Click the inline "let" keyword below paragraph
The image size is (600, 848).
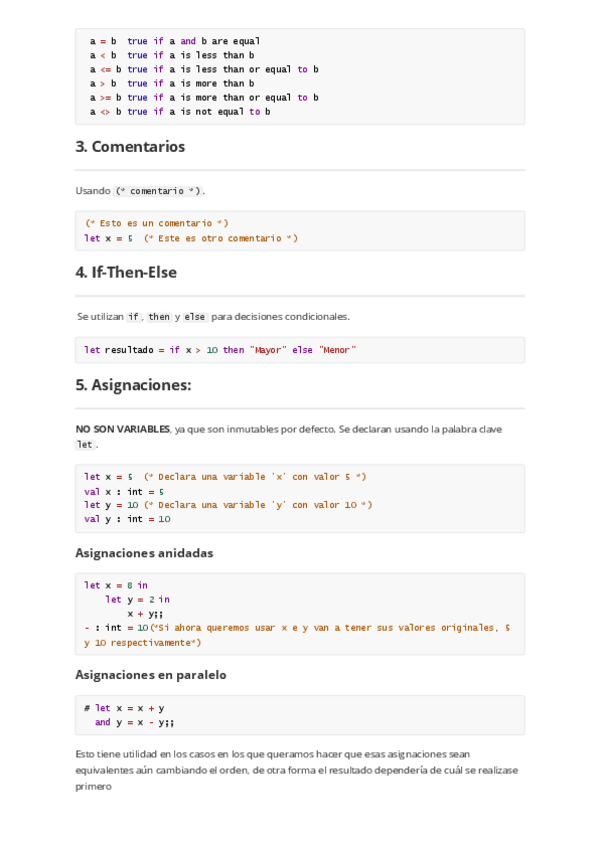(85, 445)
